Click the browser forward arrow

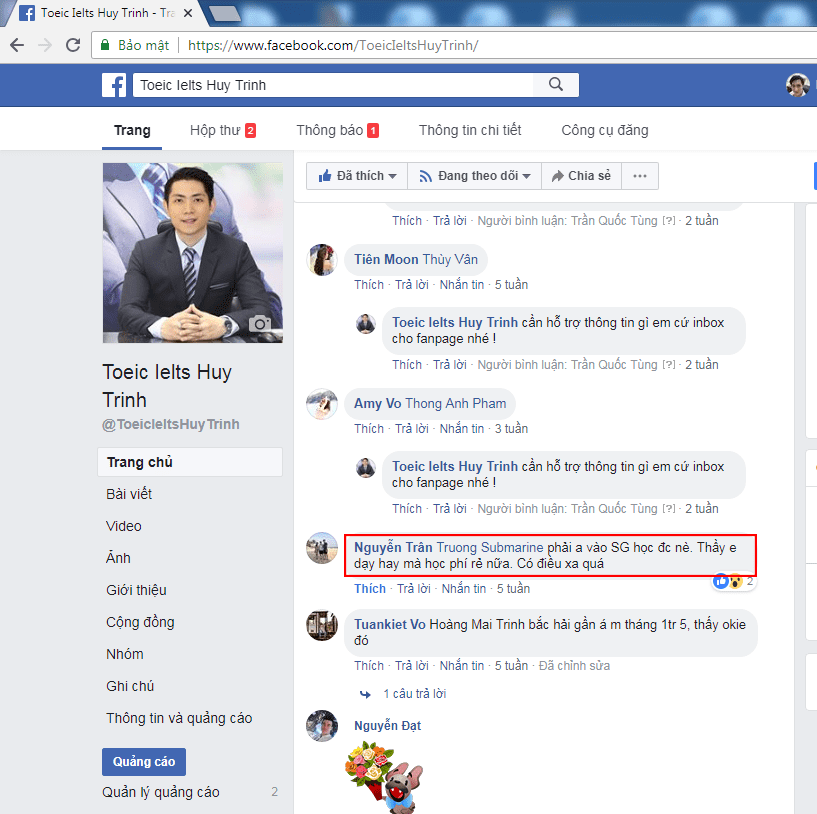[45, 45]
